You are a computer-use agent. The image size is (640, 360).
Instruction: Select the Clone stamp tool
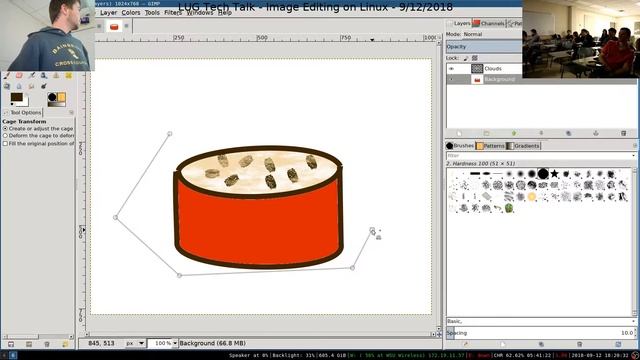(56, 76)
